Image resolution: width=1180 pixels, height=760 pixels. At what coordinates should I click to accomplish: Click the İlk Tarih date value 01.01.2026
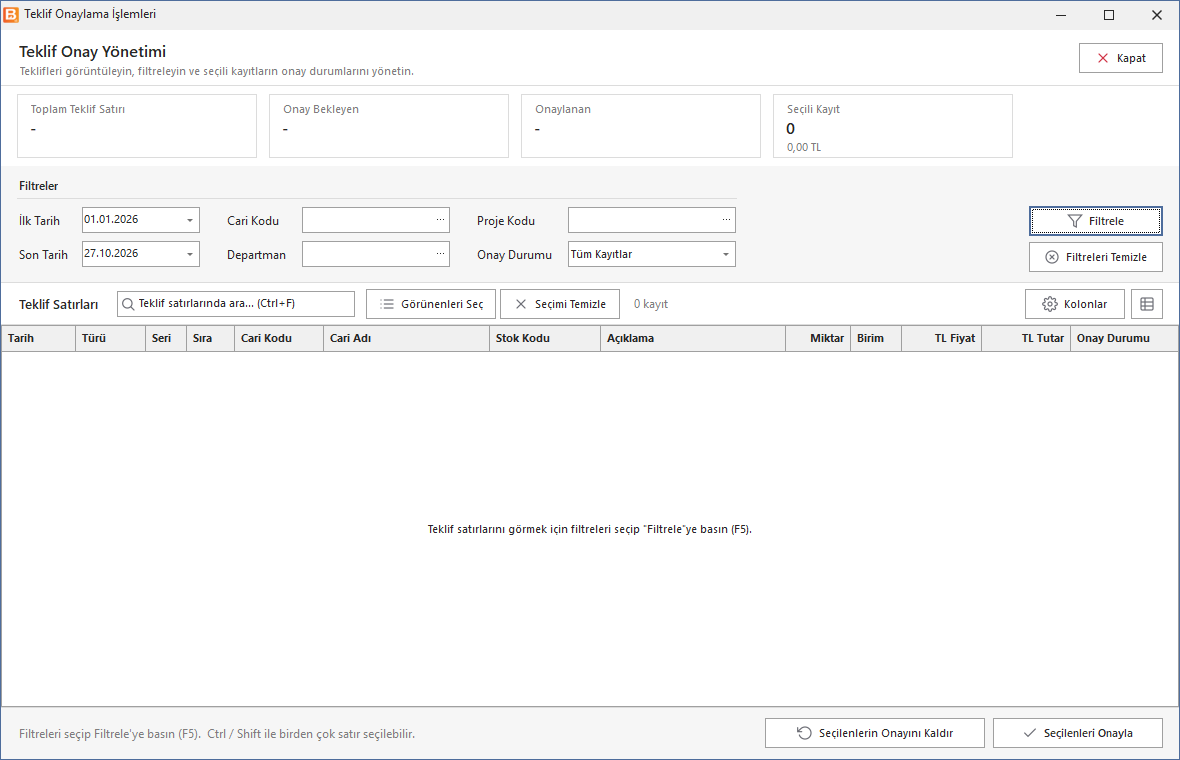111,220
